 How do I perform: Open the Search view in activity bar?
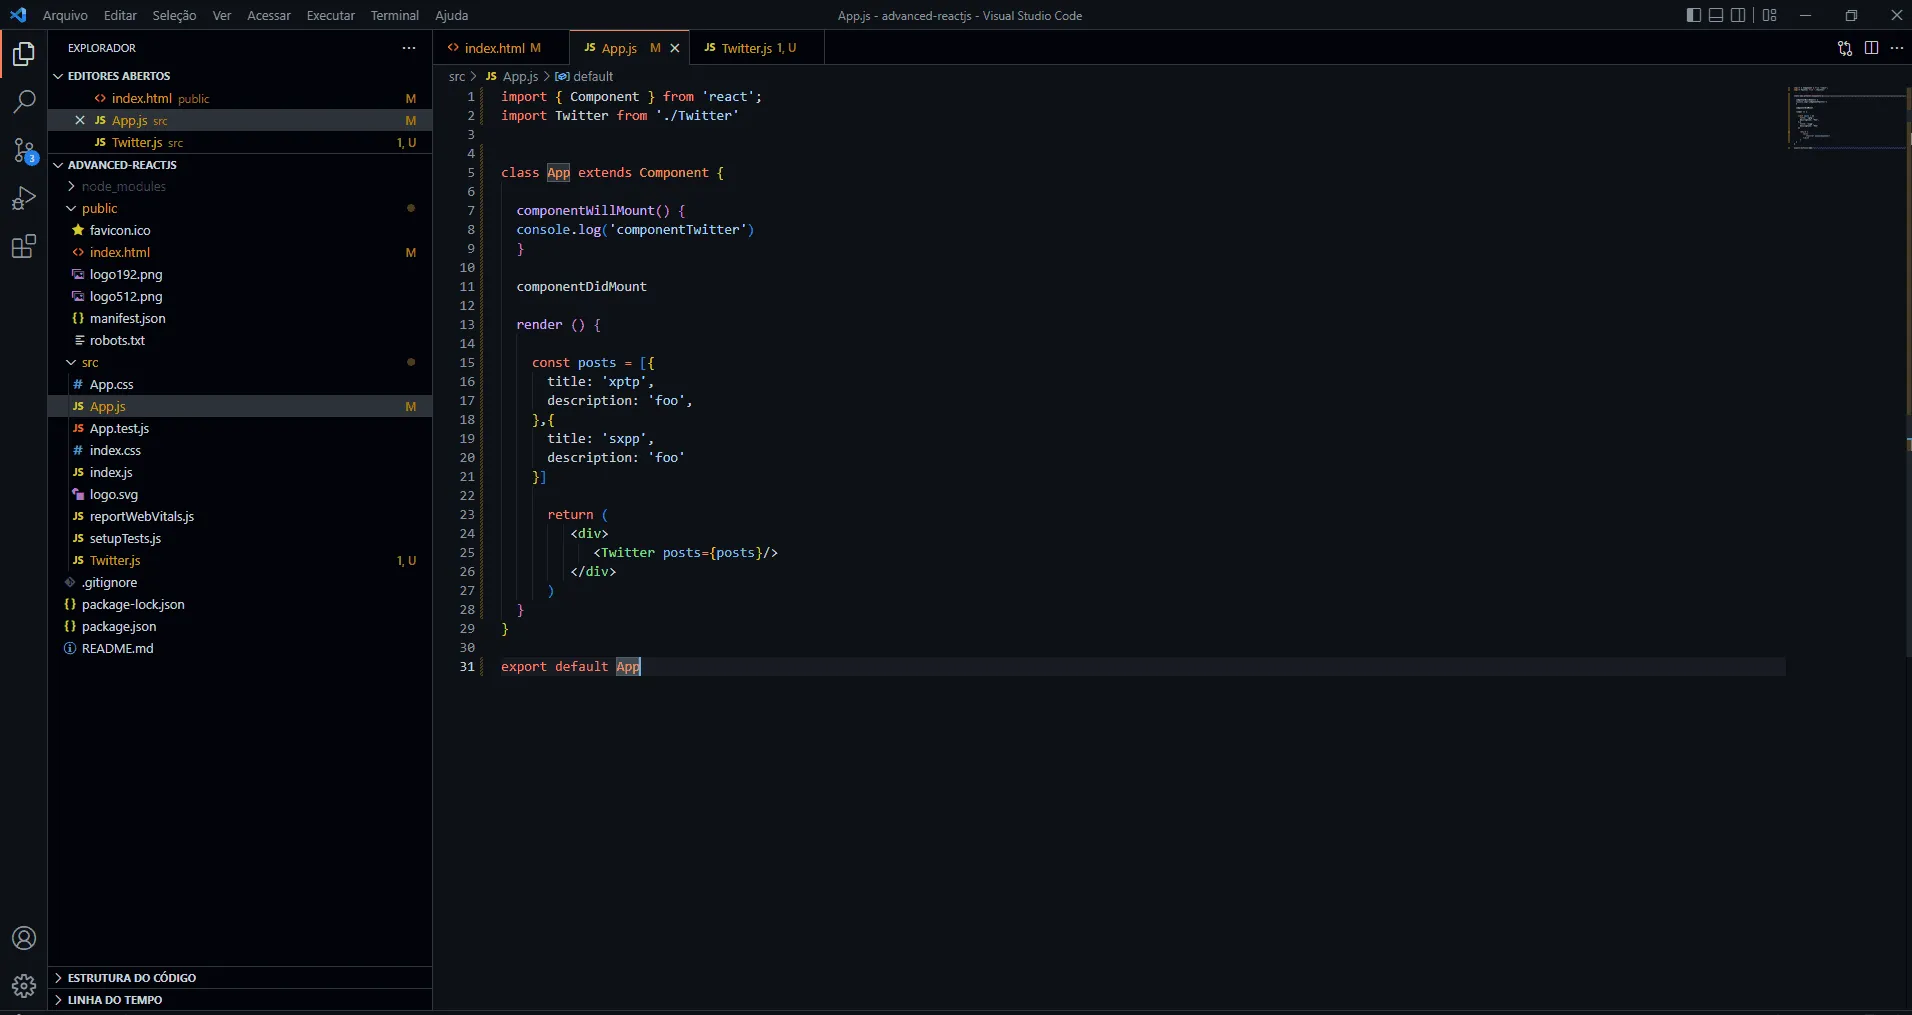24,101
